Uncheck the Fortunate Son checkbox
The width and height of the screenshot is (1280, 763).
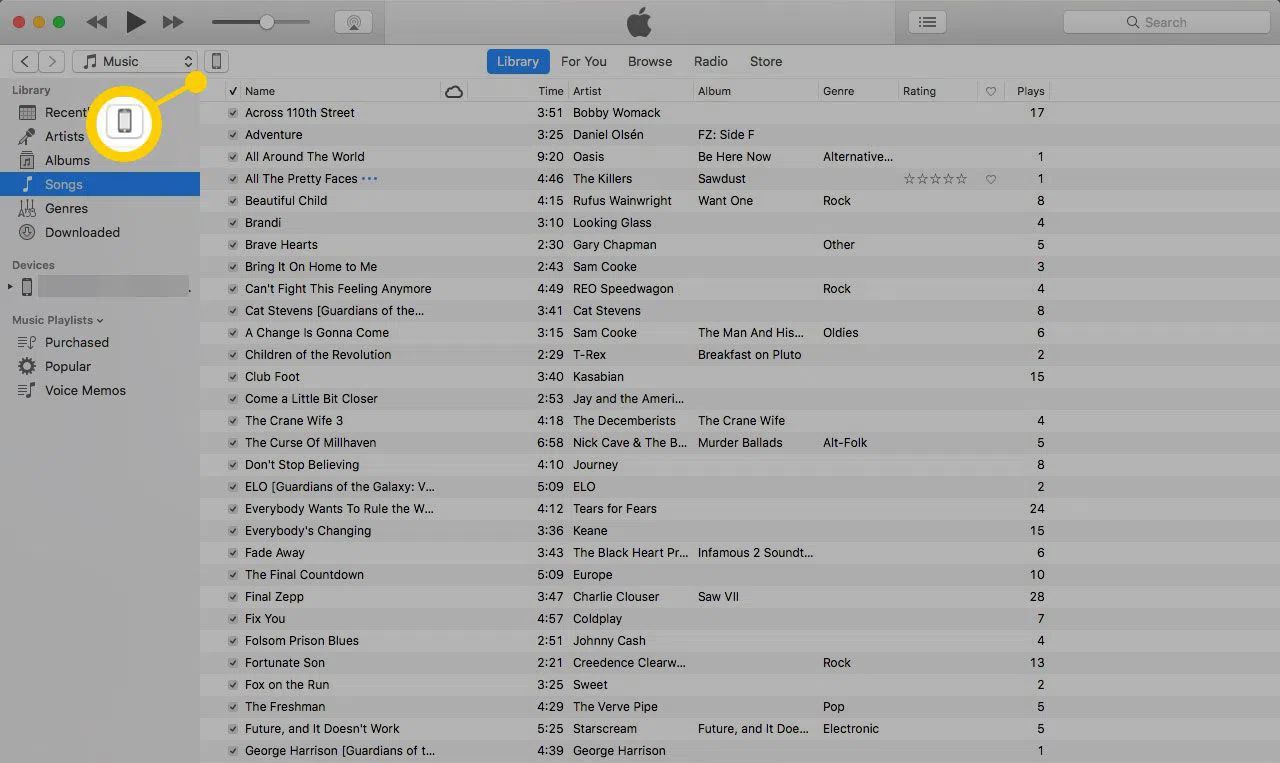tap(232, 663)
